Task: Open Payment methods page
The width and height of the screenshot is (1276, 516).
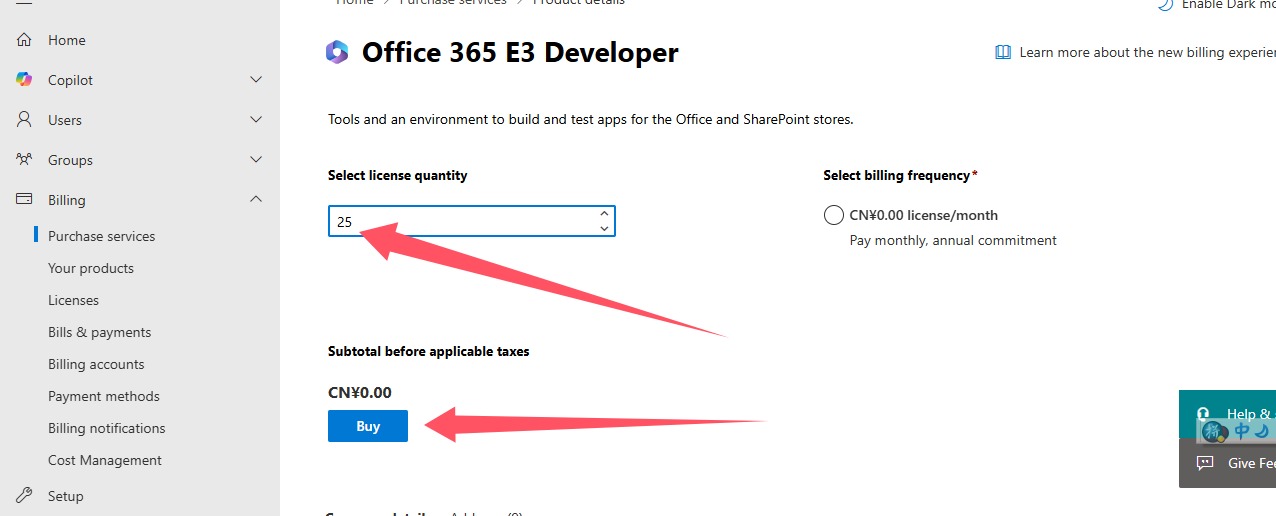Action: pos(104,396)
